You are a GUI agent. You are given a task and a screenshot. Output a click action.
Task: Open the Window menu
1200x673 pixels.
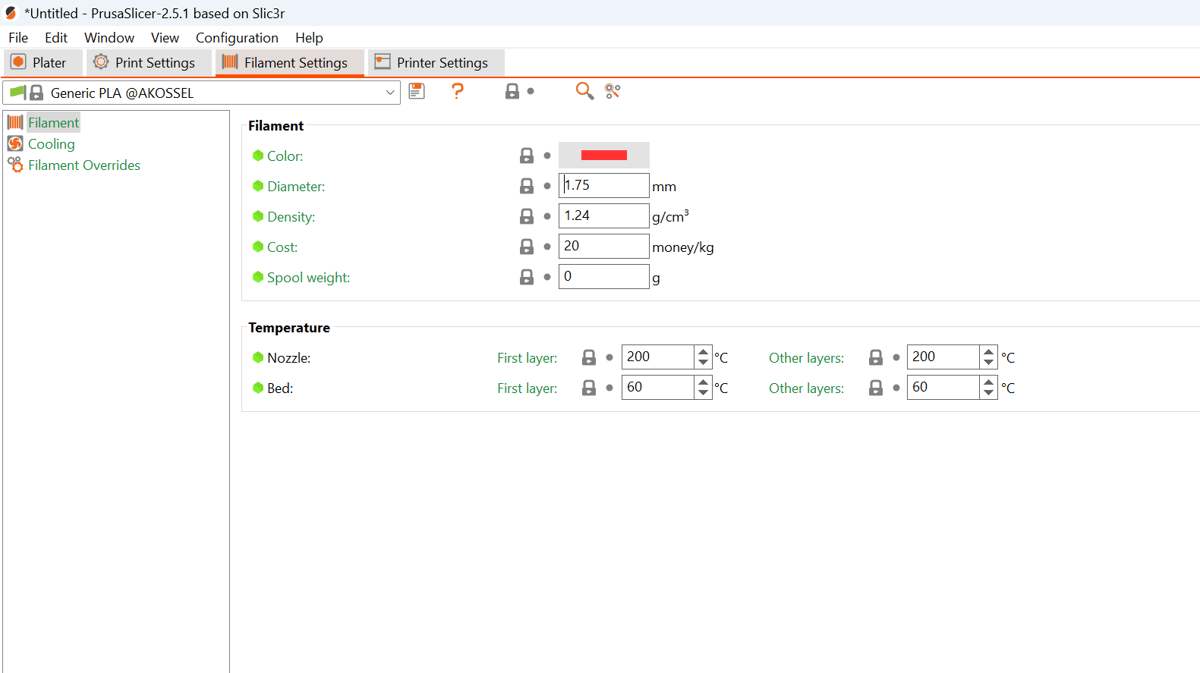(109, 37)
